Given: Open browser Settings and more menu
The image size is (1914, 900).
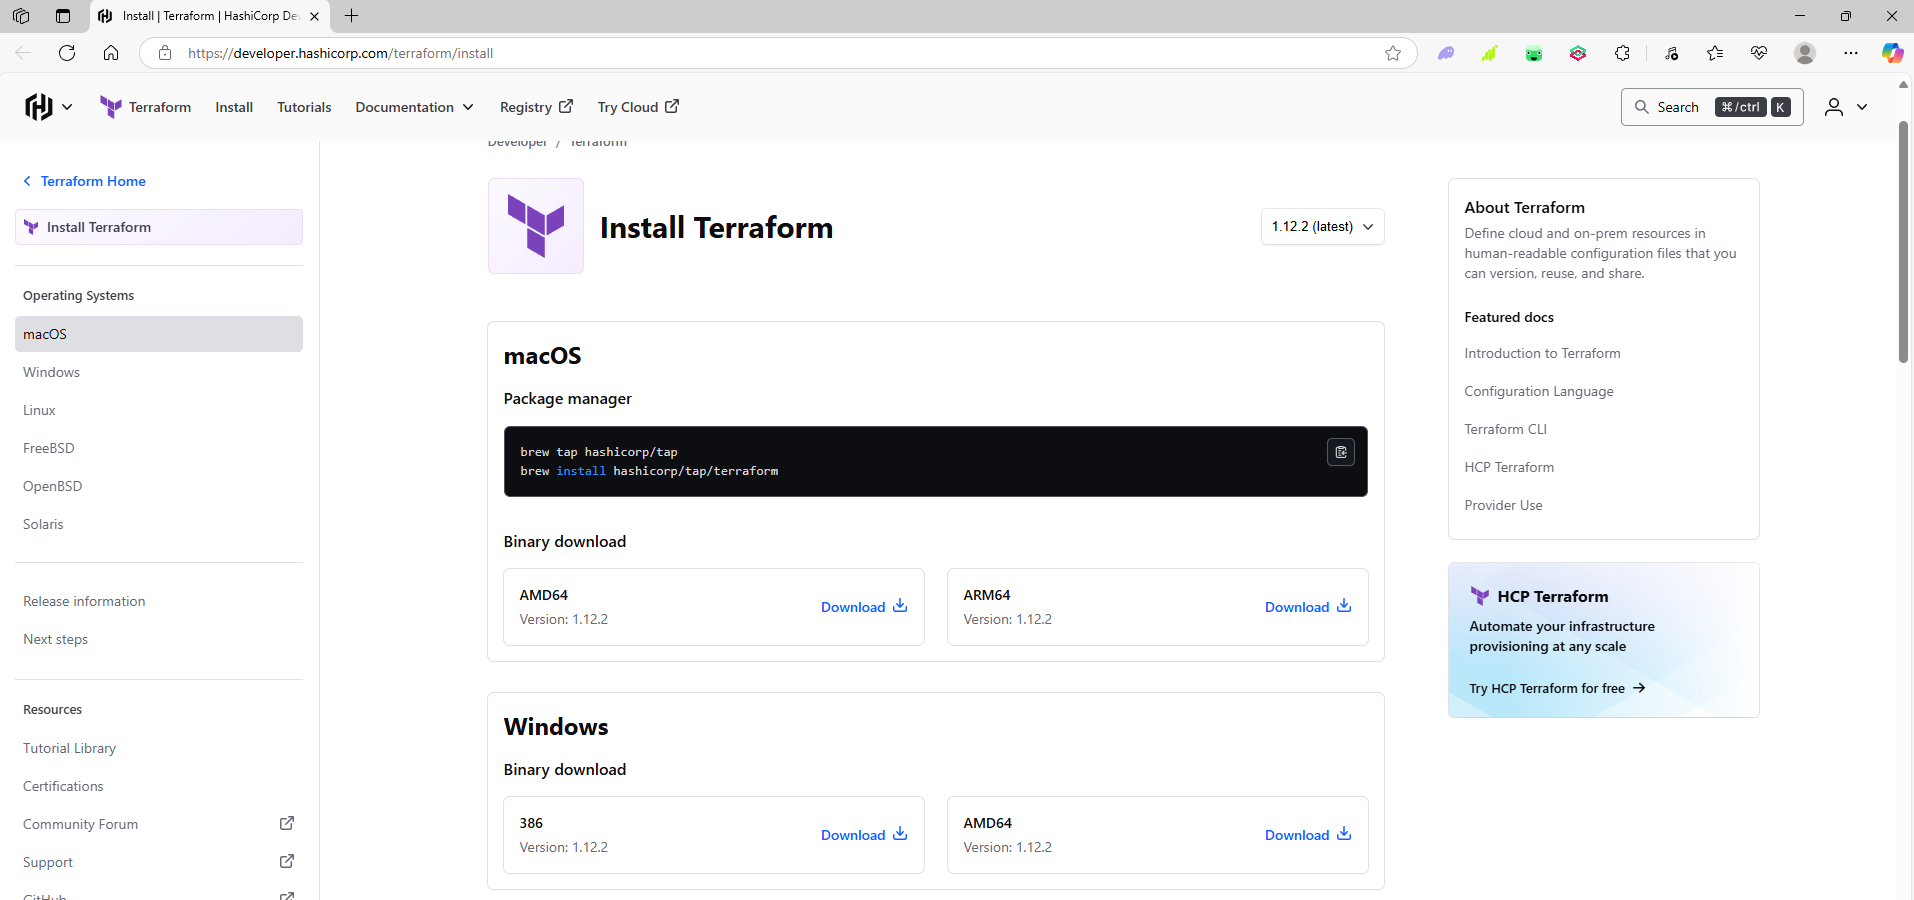Looking at the screenshot, I should click(1851, 53).
